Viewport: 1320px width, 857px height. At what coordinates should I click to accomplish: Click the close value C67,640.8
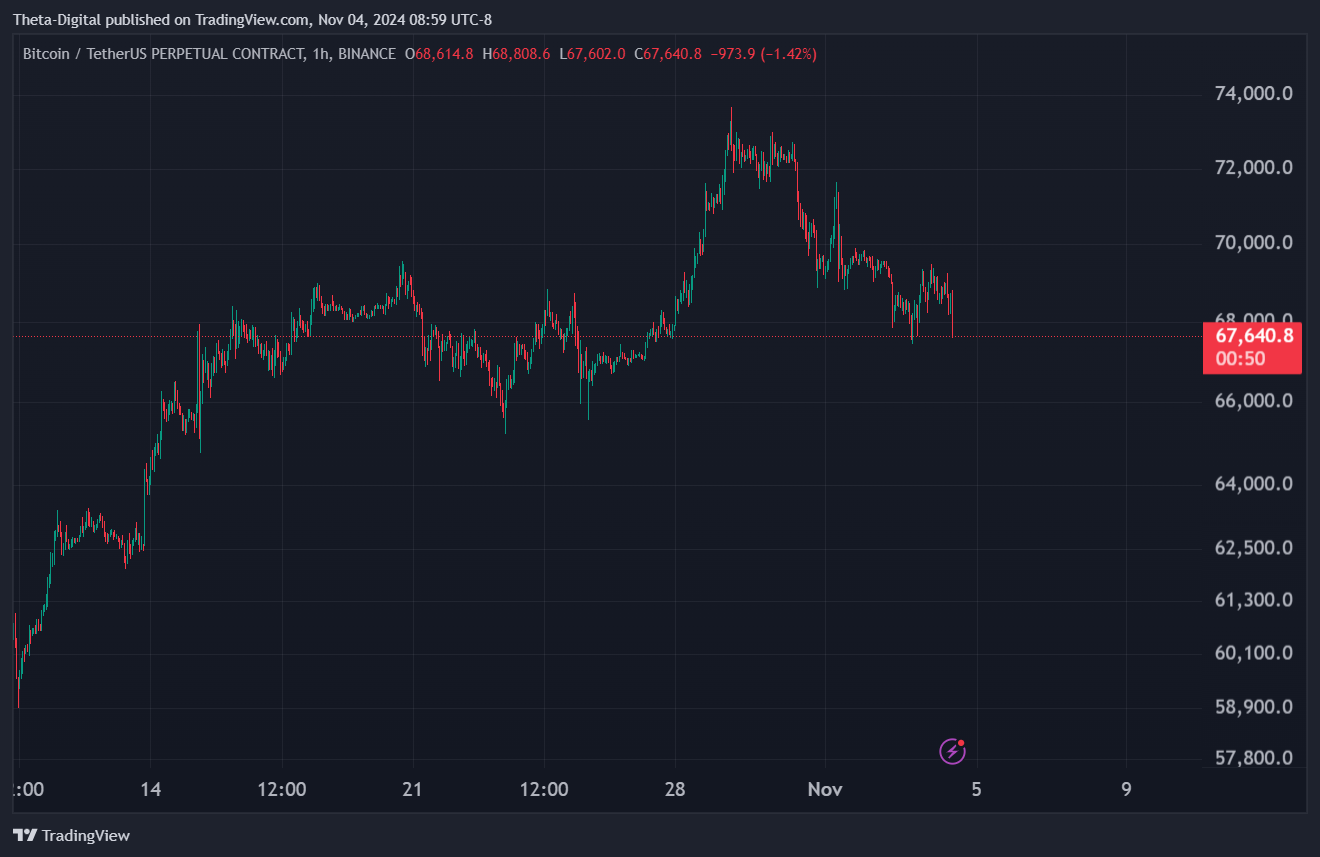pos(668,54)
